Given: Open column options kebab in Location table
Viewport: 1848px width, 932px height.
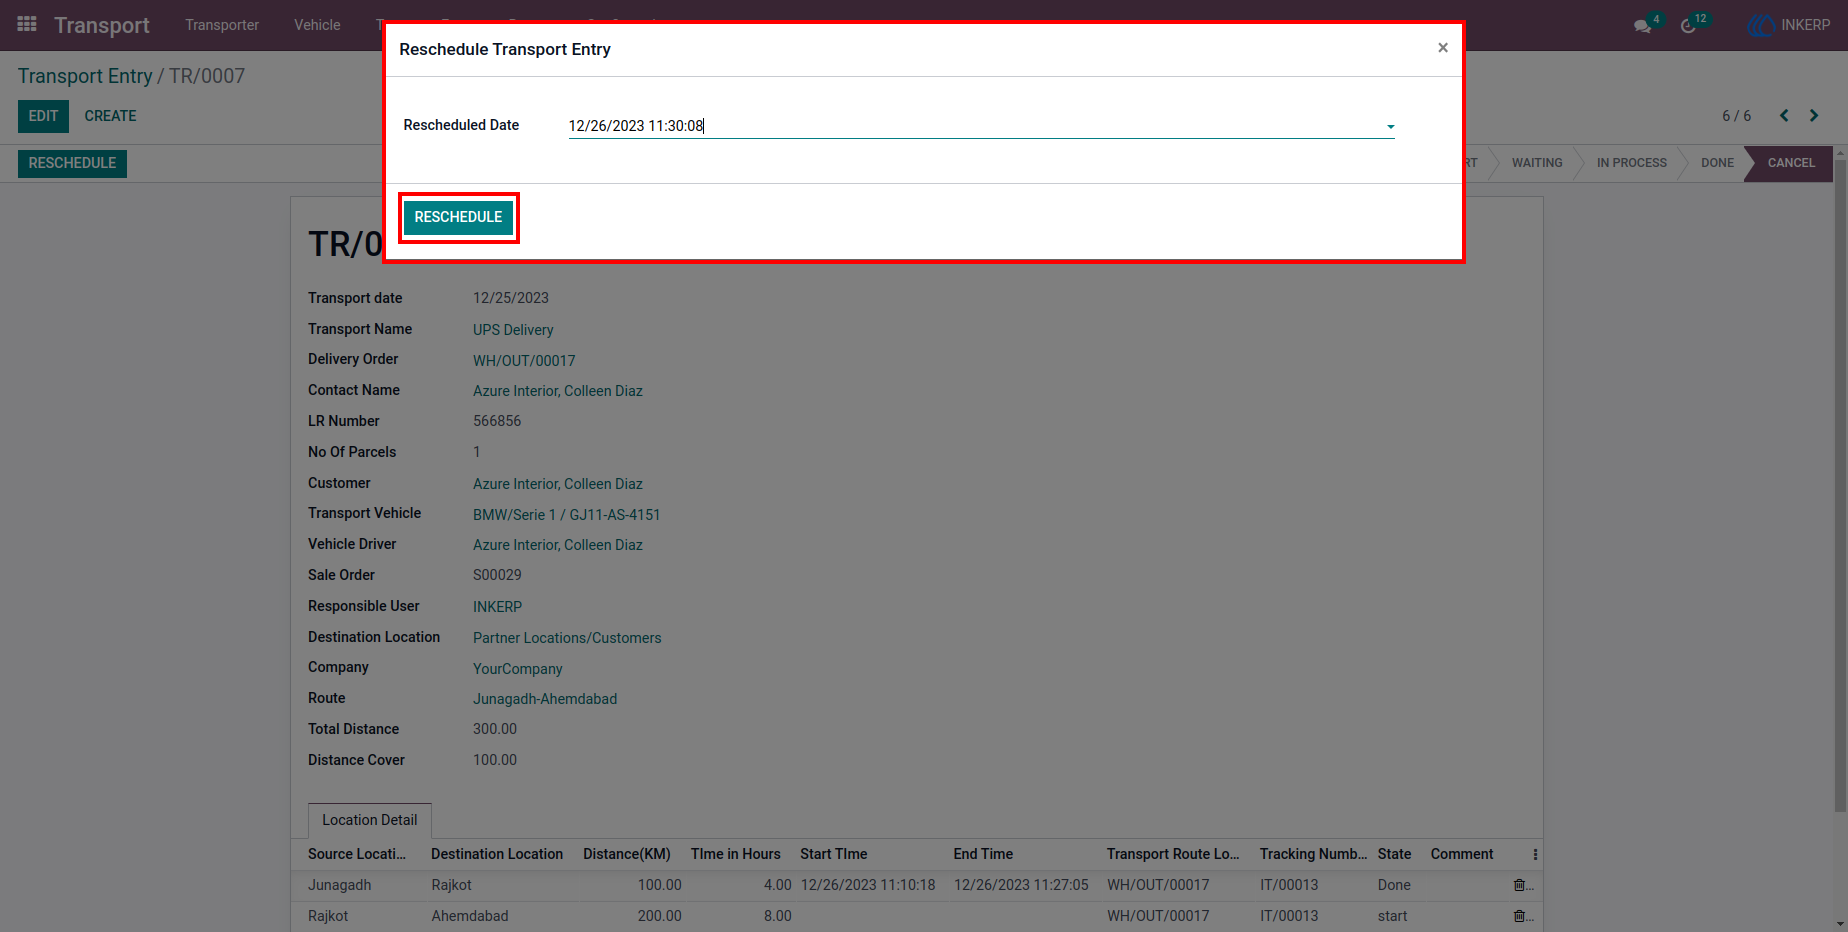Looking at the screenshot, I should pyautogui.click(x=1535, y=854).
